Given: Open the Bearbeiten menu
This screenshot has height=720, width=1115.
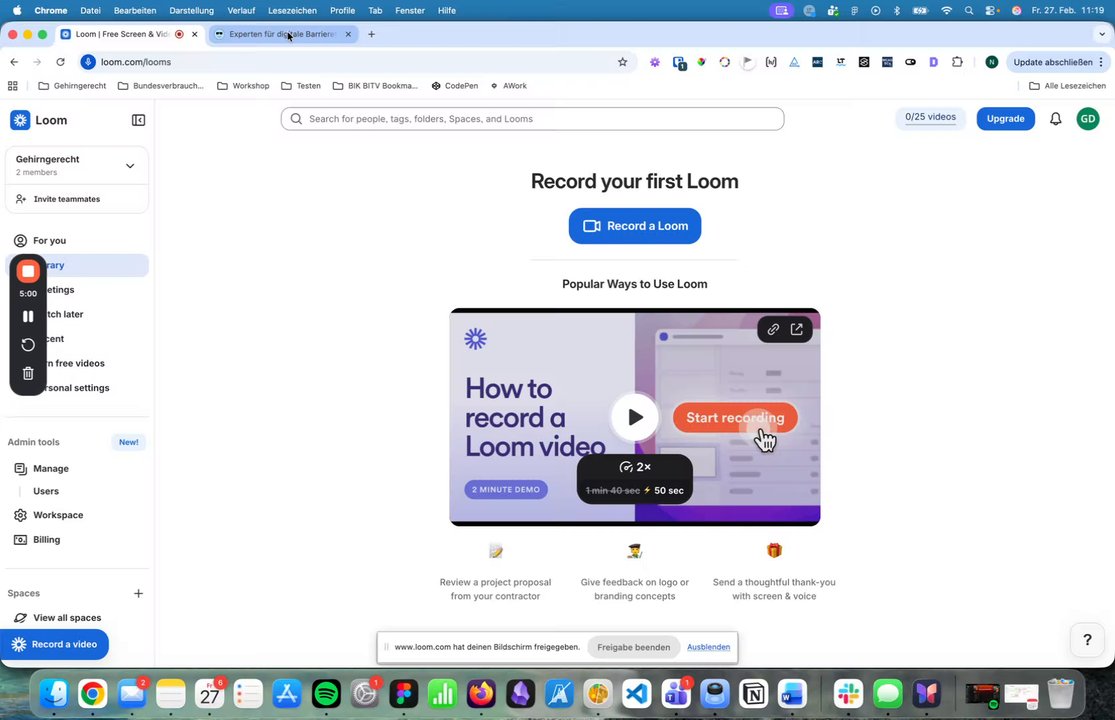Looking at the screenshot, I should point(135,11).
